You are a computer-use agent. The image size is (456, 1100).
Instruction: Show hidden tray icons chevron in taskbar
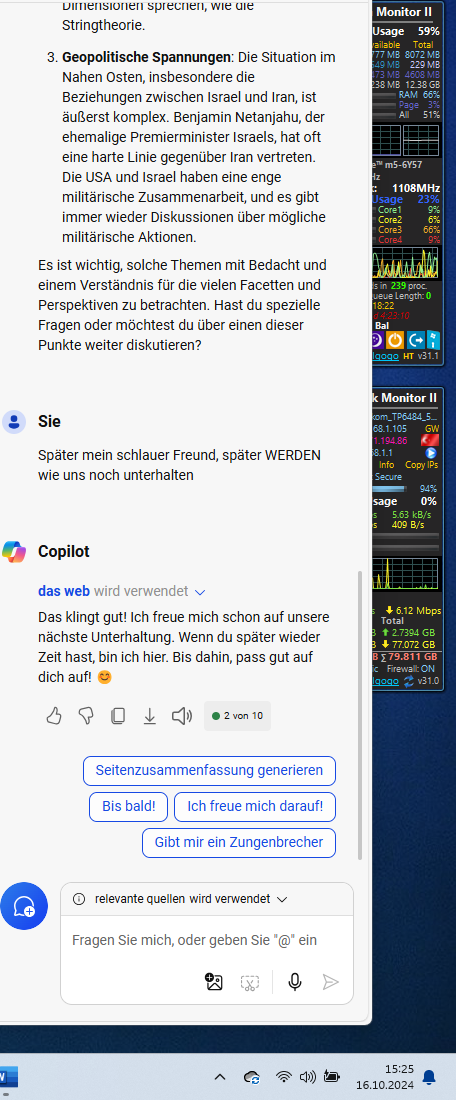click(220, 1076)
